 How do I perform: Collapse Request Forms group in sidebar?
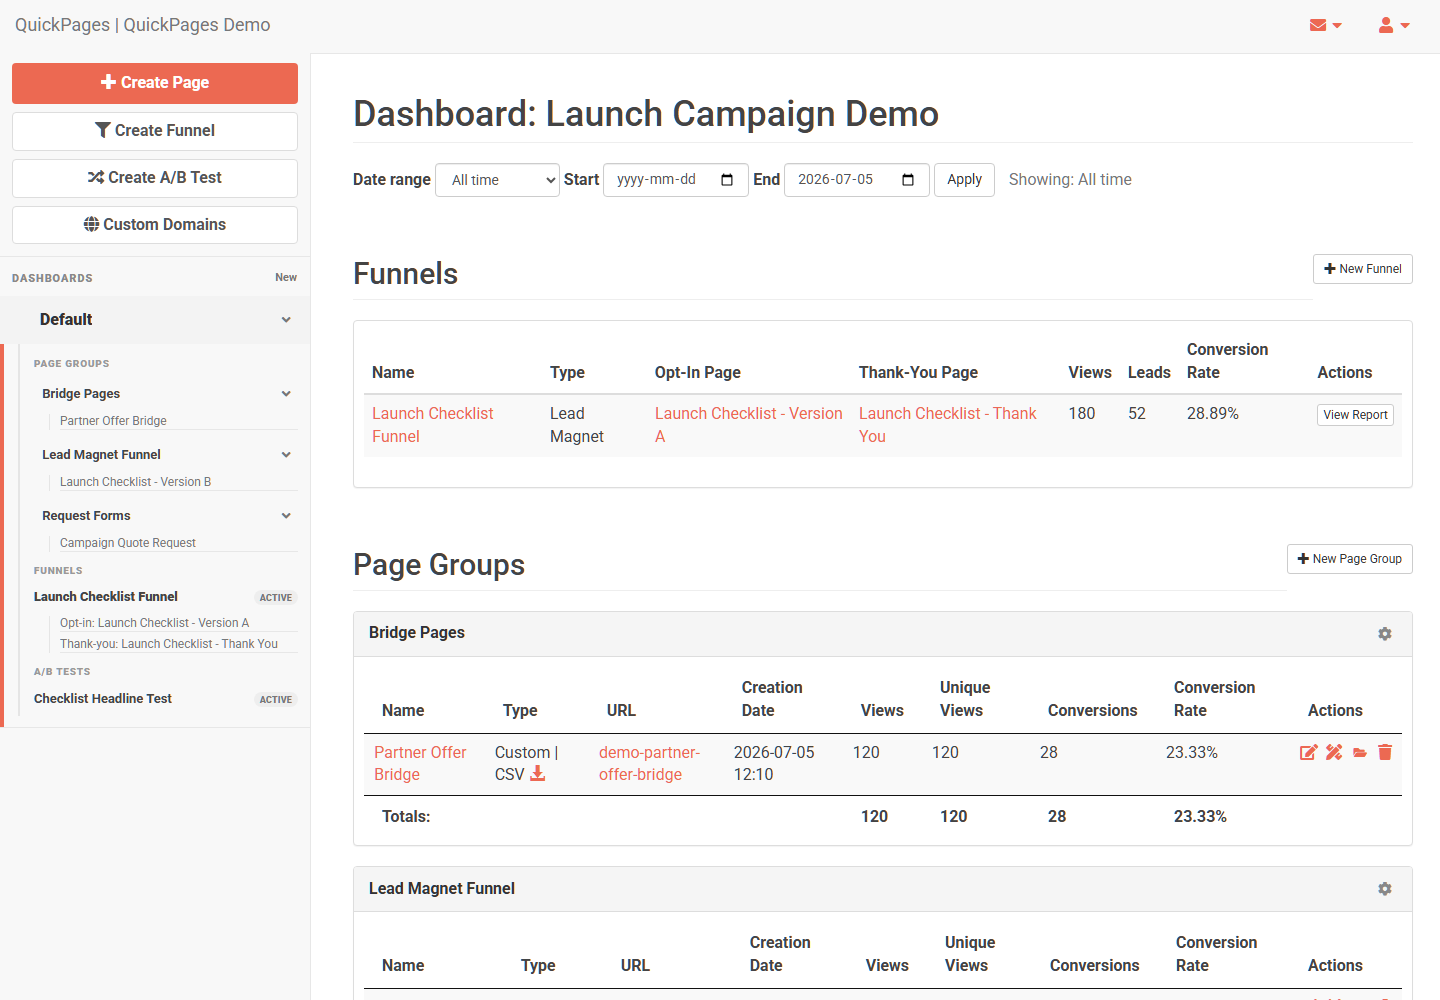coord(286,516)
